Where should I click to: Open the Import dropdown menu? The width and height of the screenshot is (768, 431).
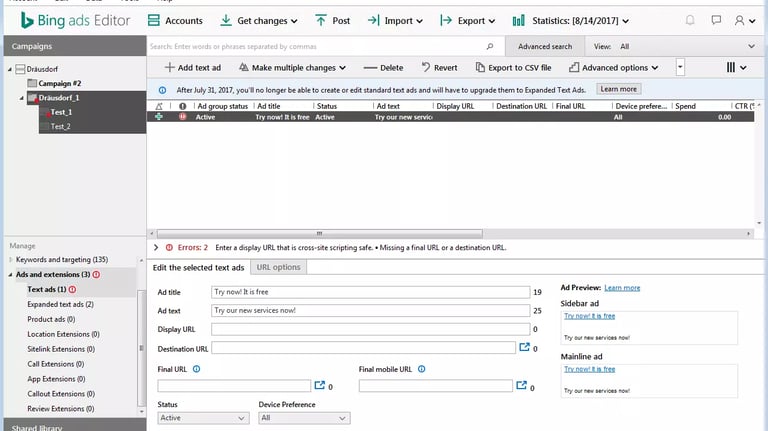point(395,21)
